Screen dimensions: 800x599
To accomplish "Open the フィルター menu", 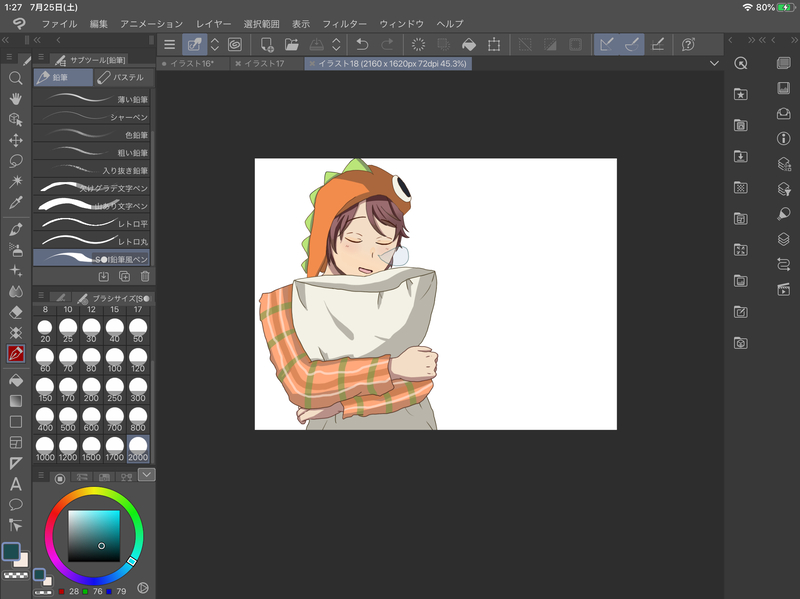I will tap(345, 23).
